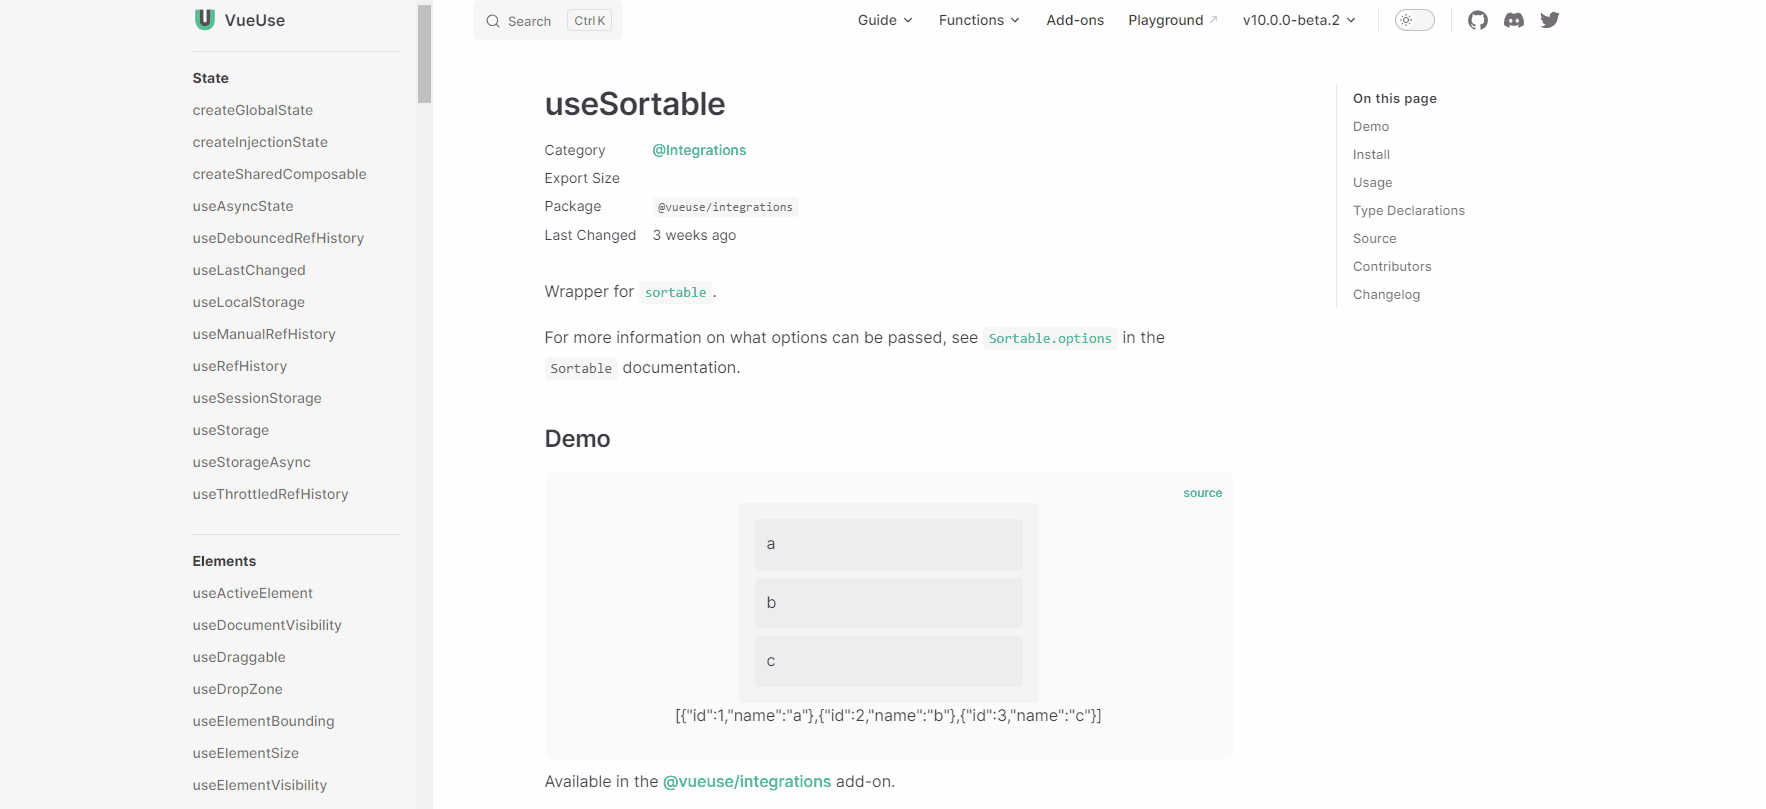The width and height of the screenshot is (1766, 809).
Task: Toggle the dark mode switch
Action: [1415, 20]
